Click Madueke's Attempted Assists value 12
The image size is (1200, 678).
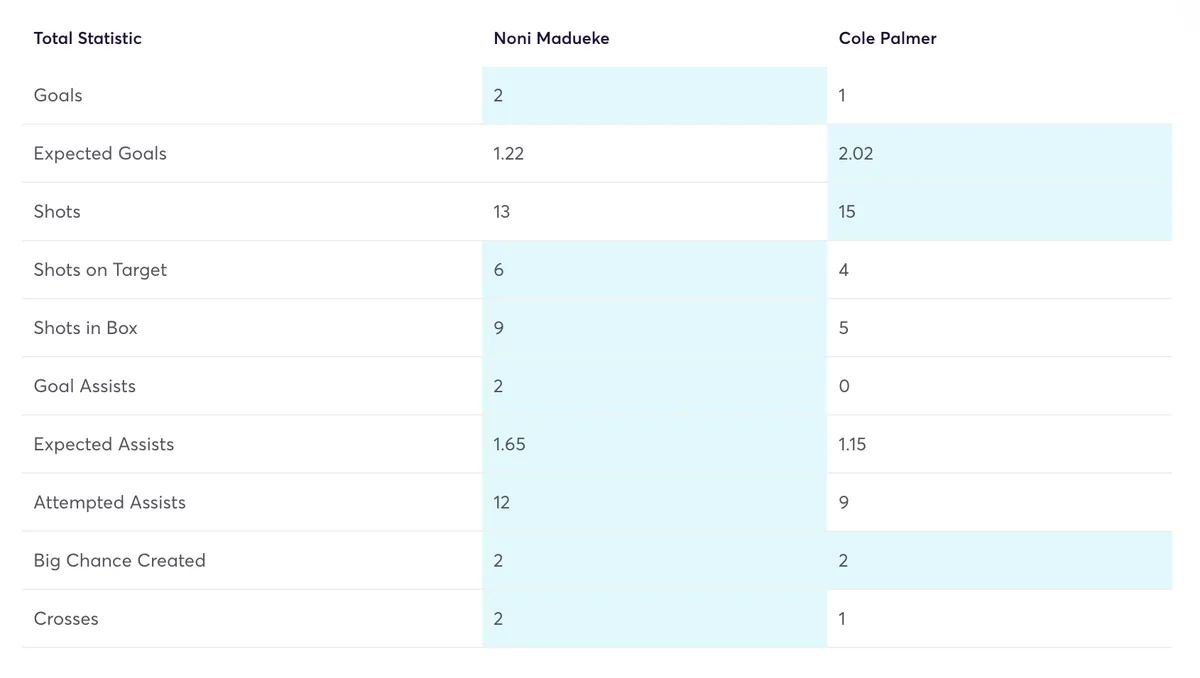pyautogui.click(x=502, y=502)
